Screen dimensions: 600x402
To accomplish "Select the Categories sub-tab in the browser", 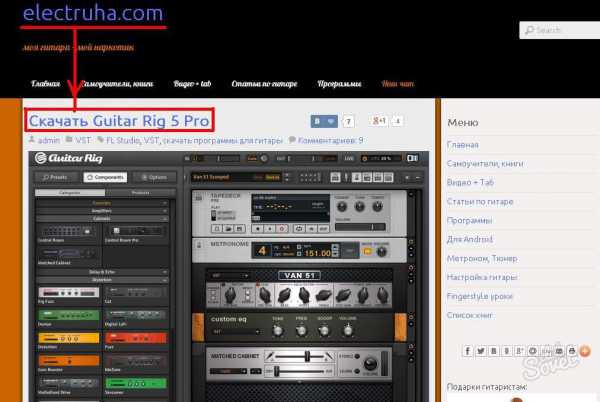I will click(70, 193).
